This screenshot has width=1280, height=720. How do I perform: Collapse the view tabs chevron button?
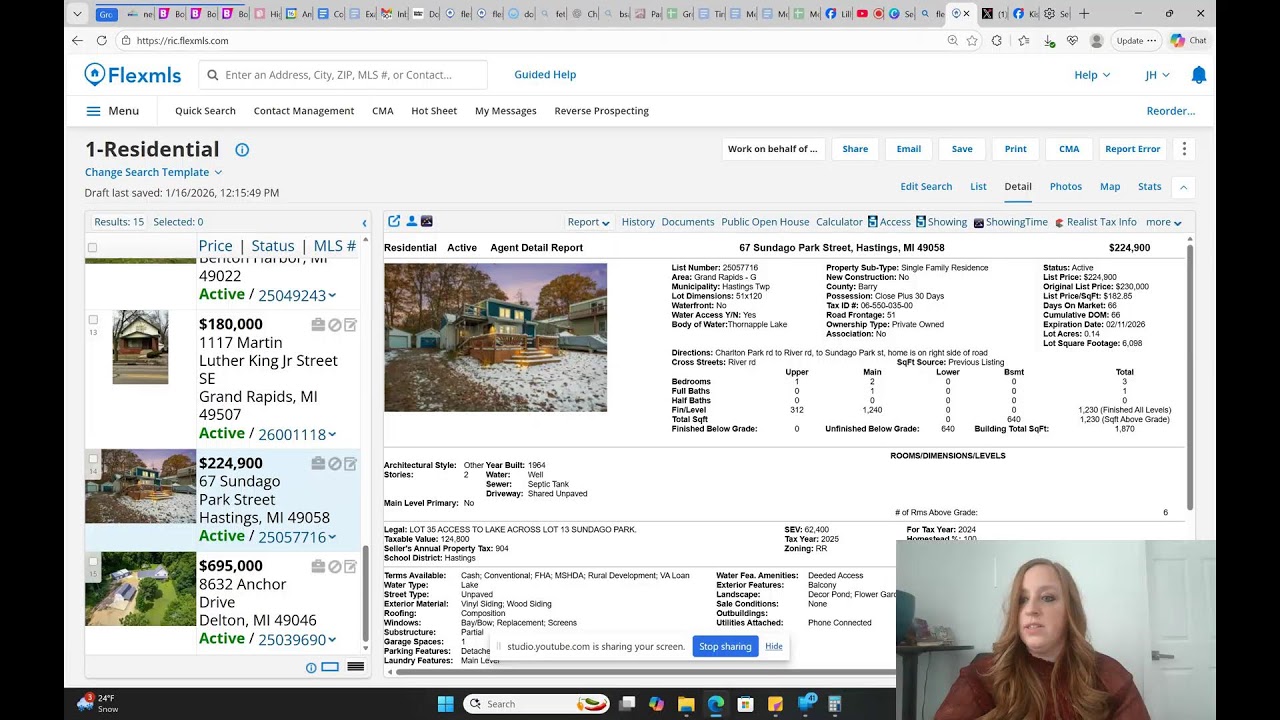1183,187
